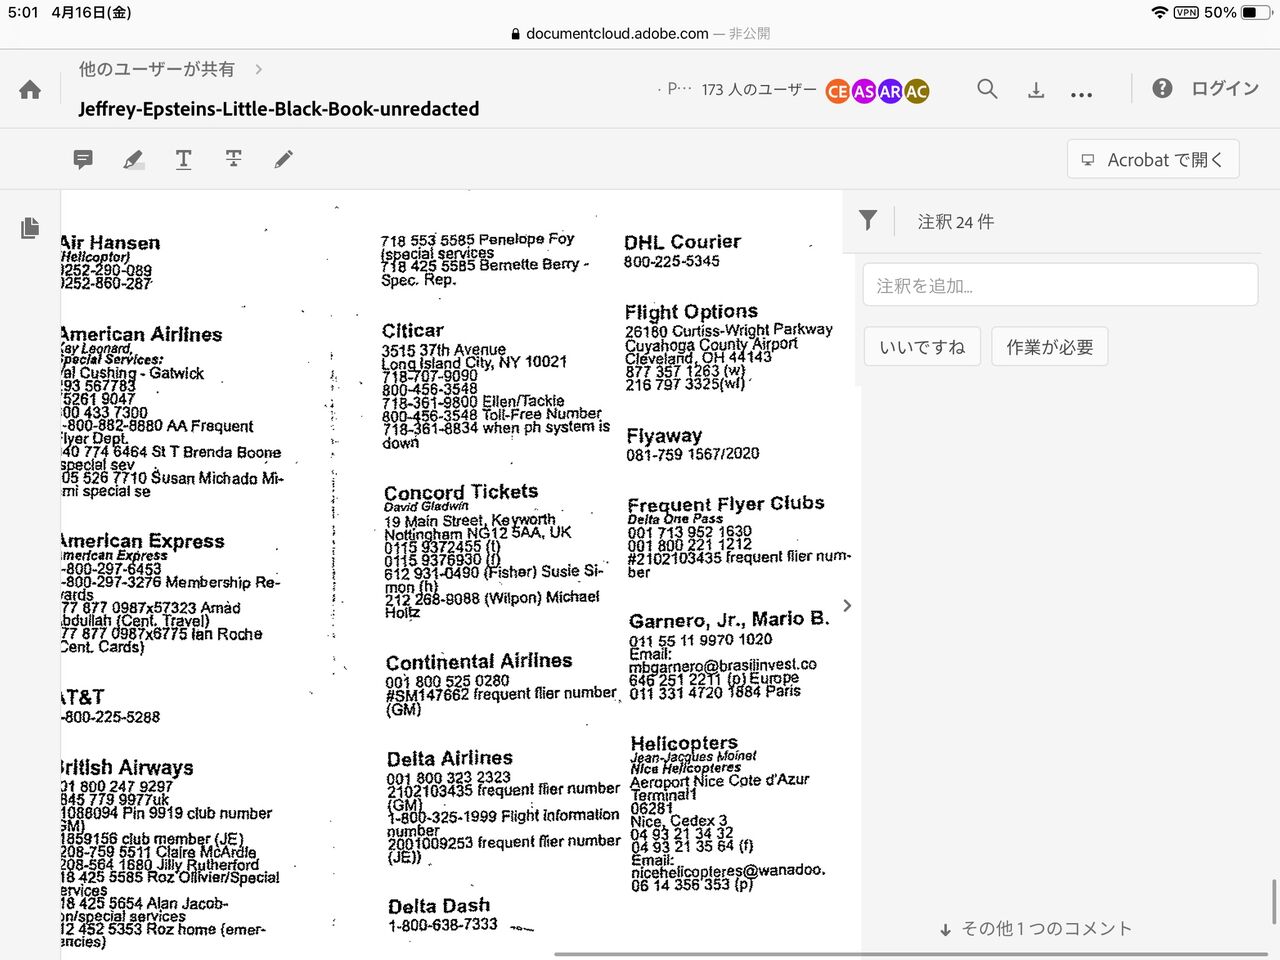Click the Garnero, Jr., Mario B. heading
Viewport: 1280px width, 960px height.
[730, 620]
